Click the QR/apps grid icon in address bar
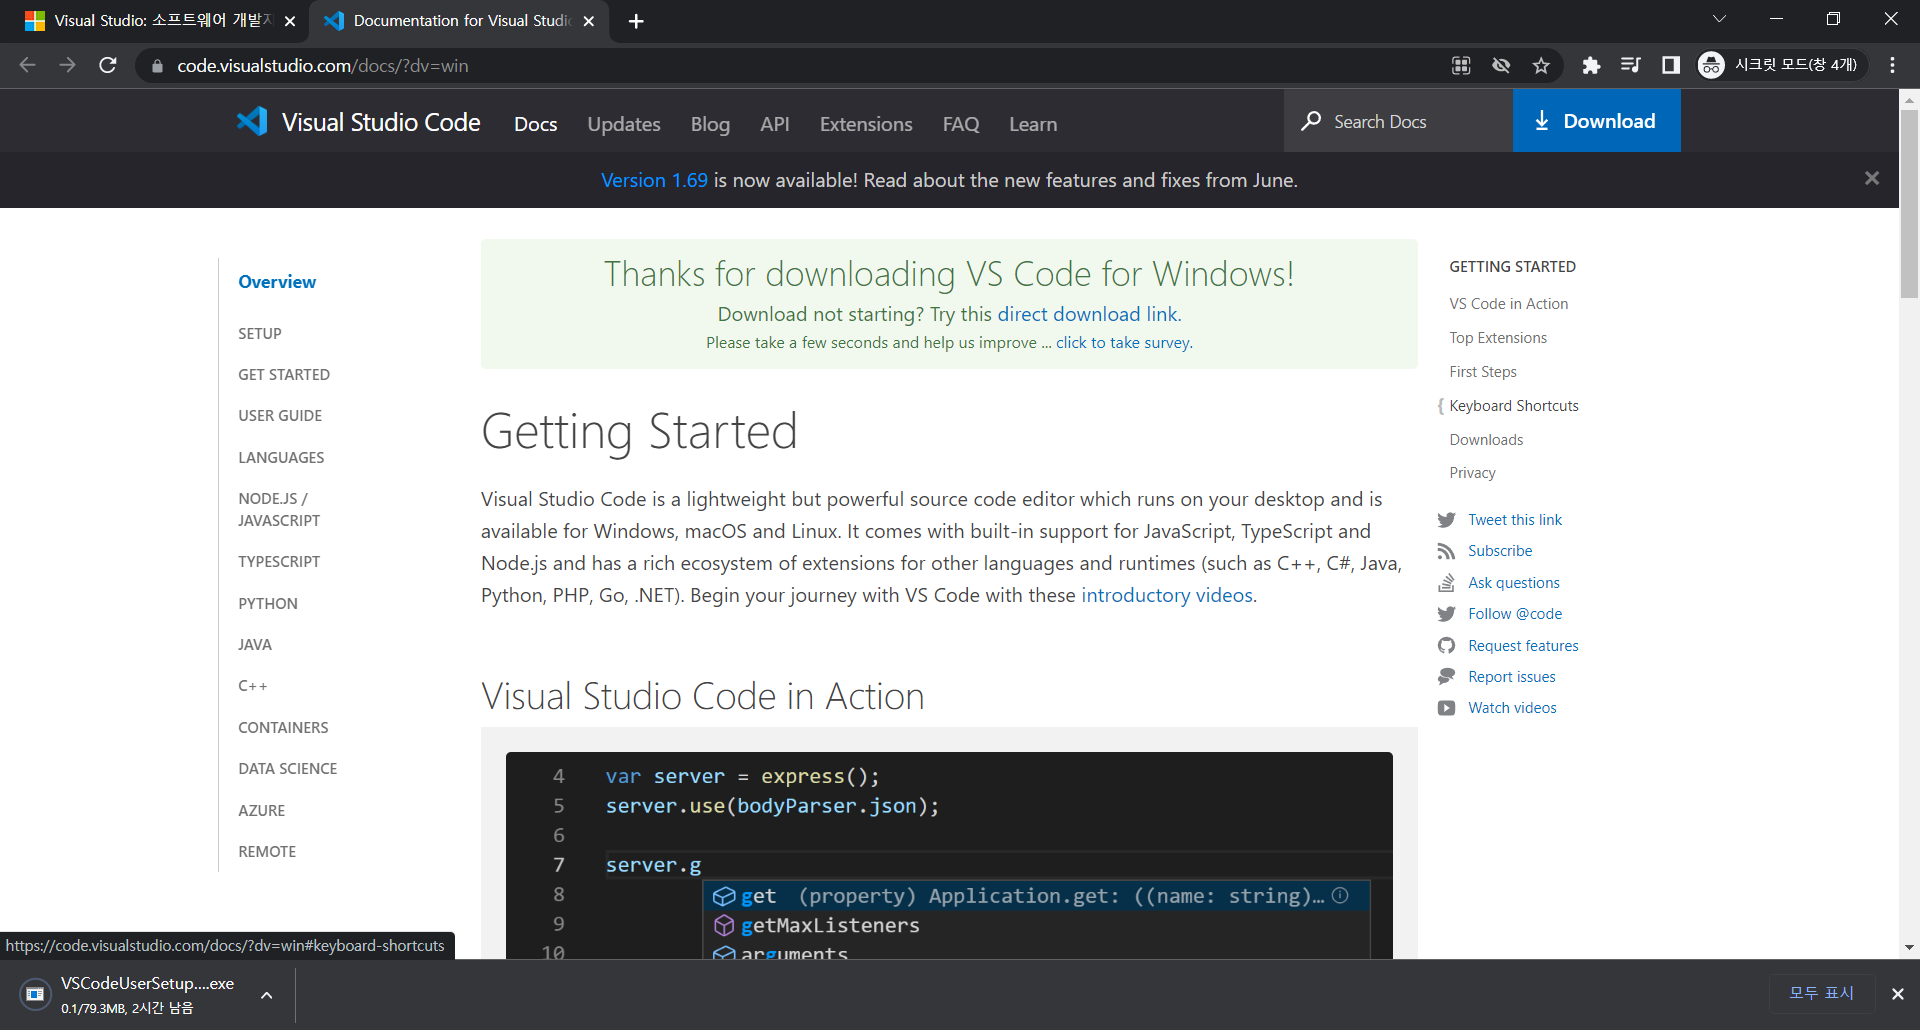This screenshot has width=1920, height=1030. pos(1461,65)
